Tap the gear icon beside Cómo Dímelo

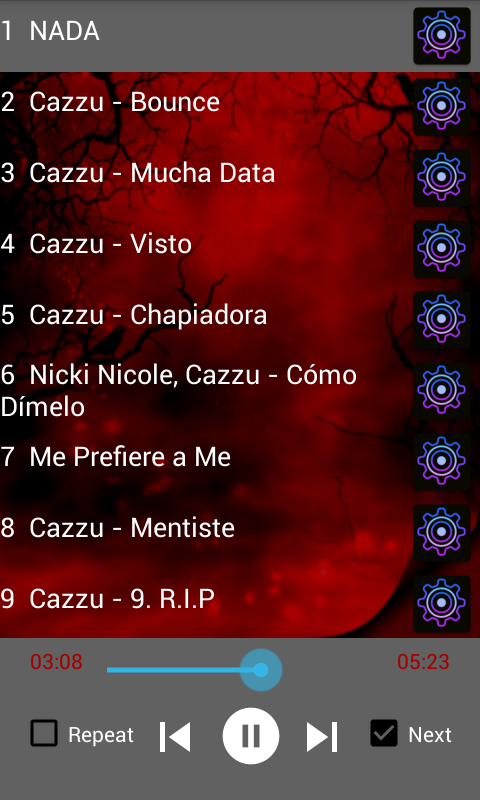coord(442,390)
